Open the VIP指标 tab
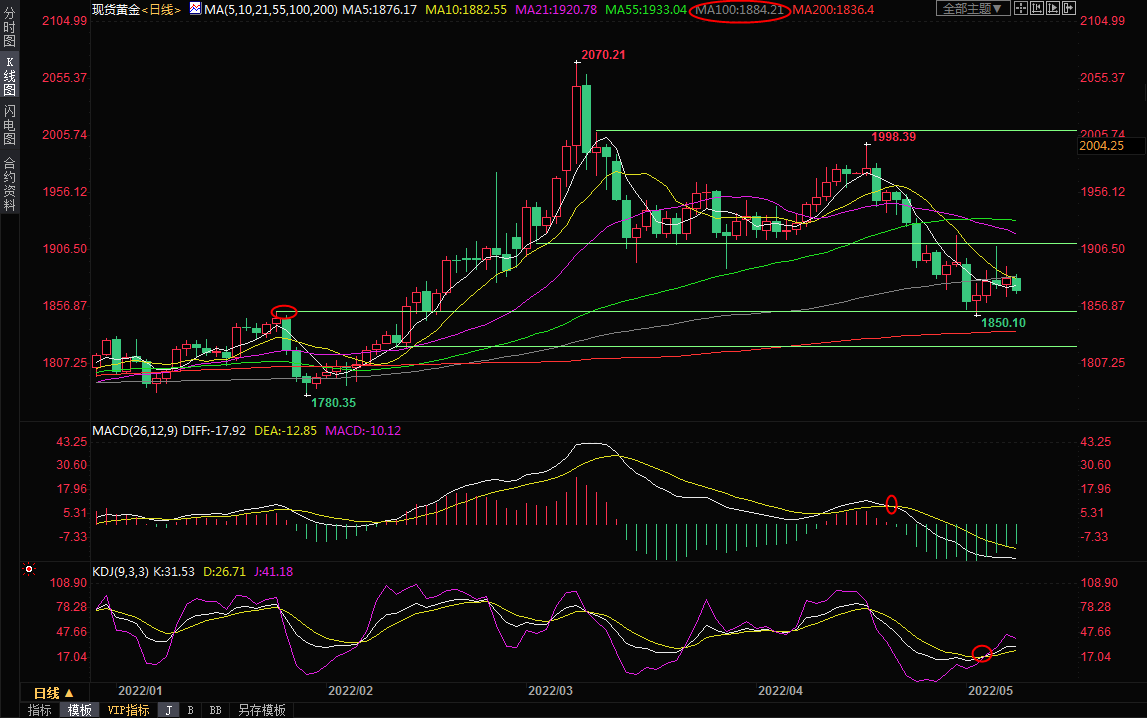The image size is (1147, 718). point(128,710)
